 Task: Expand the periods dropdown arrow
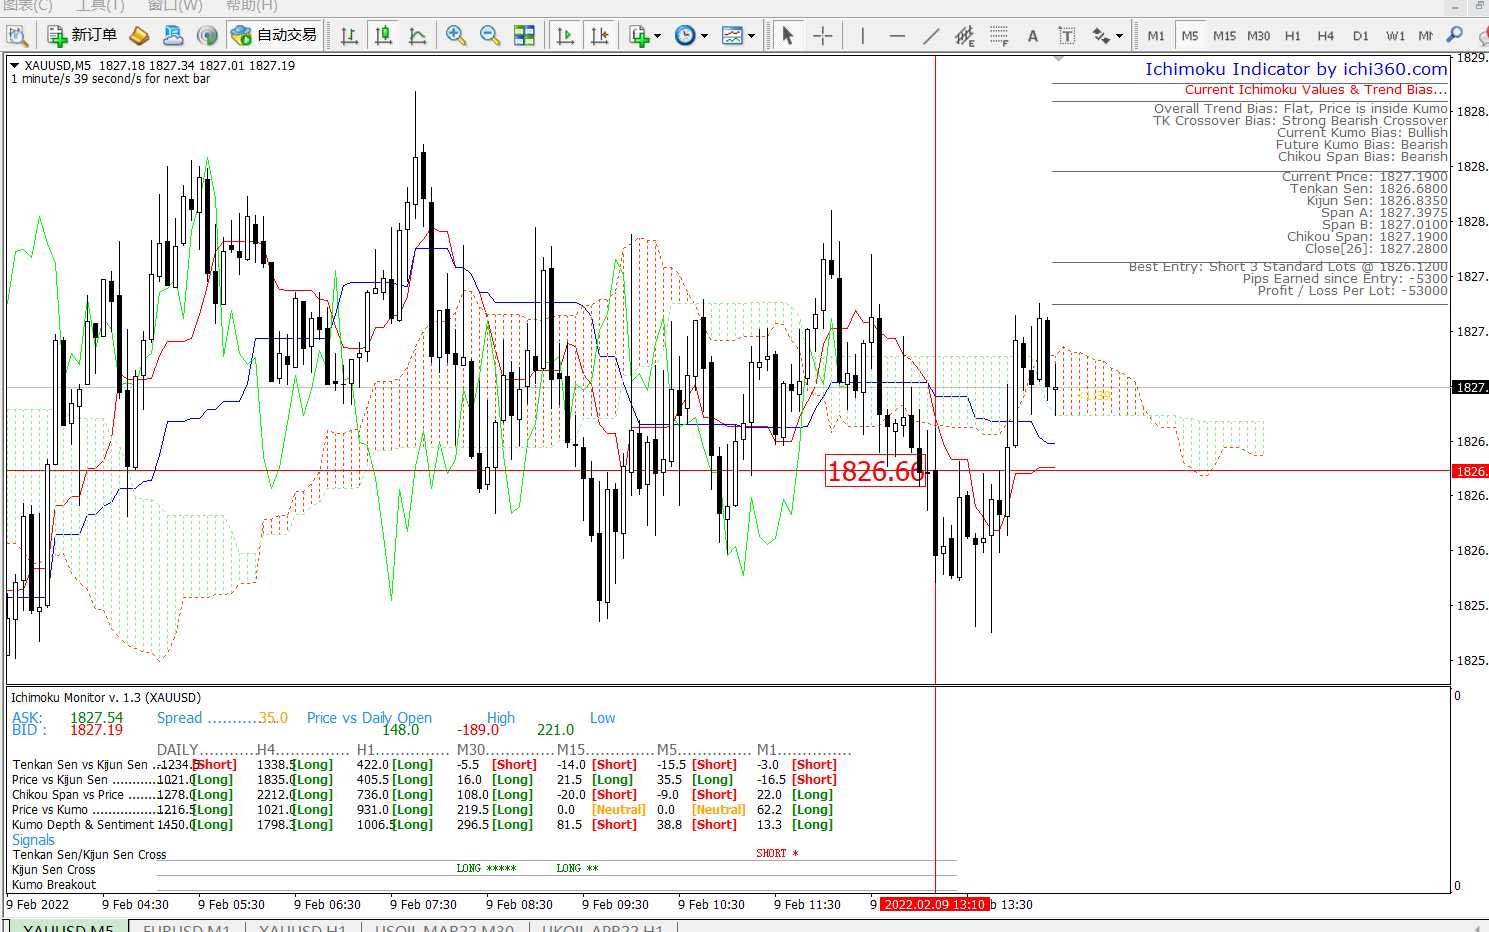pyautogui.click(x=704, y=37)
